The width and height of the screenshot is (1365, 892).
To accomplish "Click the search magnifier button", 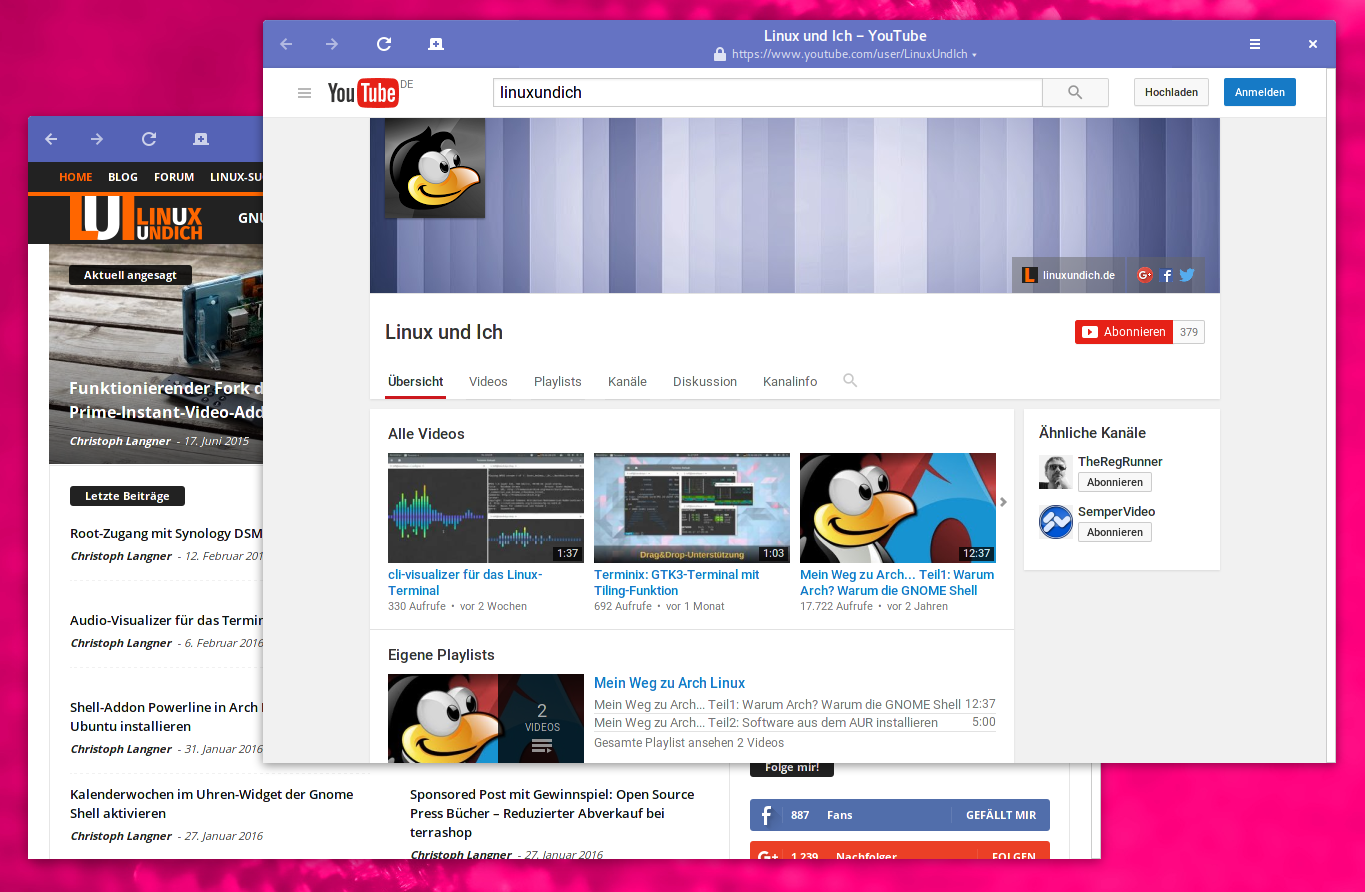I will (x=1075, y=92).
